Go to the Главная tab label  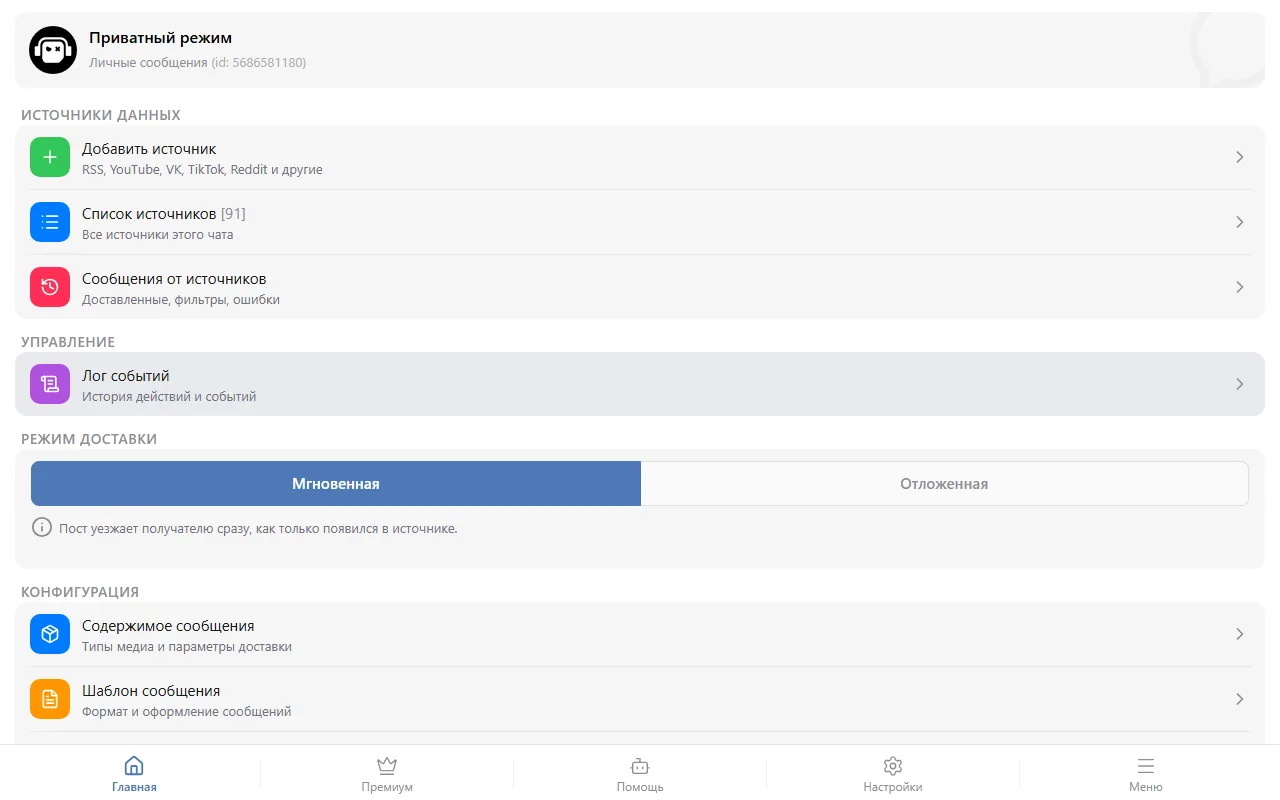134,787
